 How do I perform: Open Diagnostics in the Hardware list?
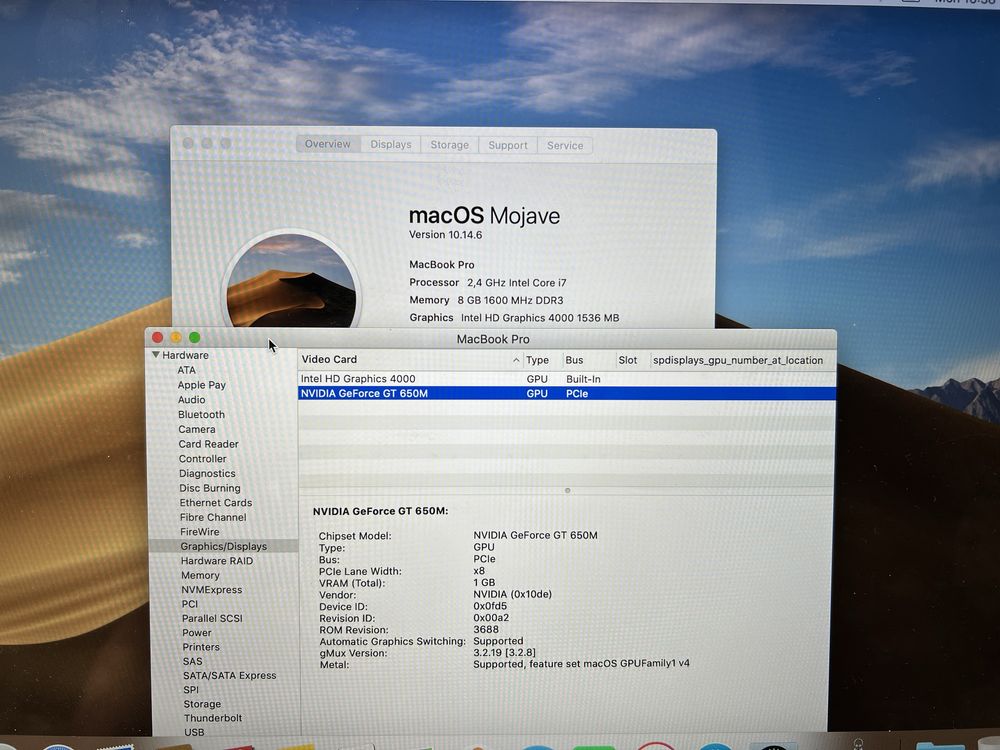pyautogui.click(x=207, y=473)
